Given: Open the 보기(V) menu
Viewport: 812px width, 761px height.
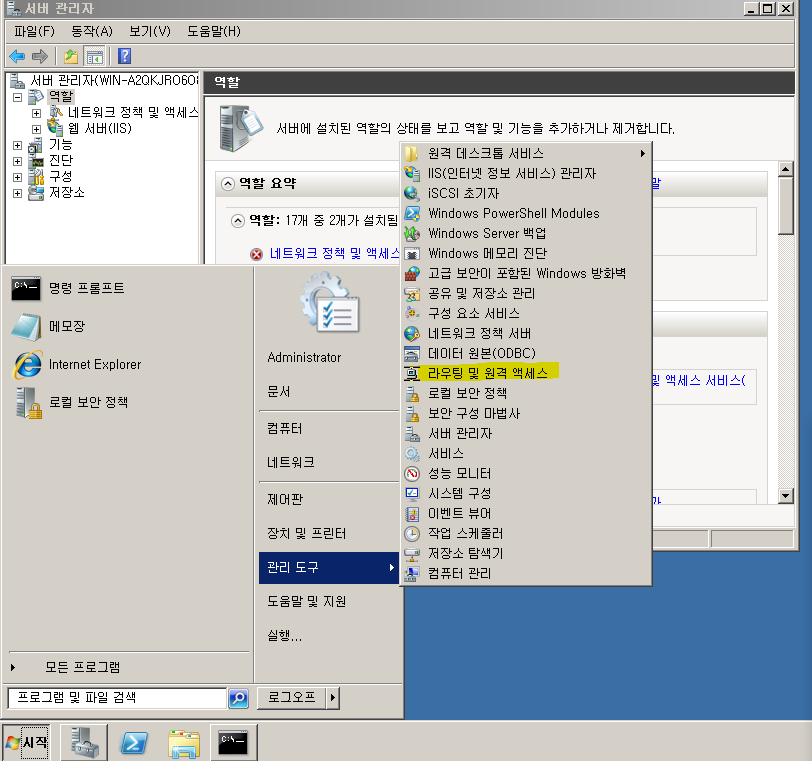Looking at the screenshot, I should pyautogui.click(x=150, y=32).
